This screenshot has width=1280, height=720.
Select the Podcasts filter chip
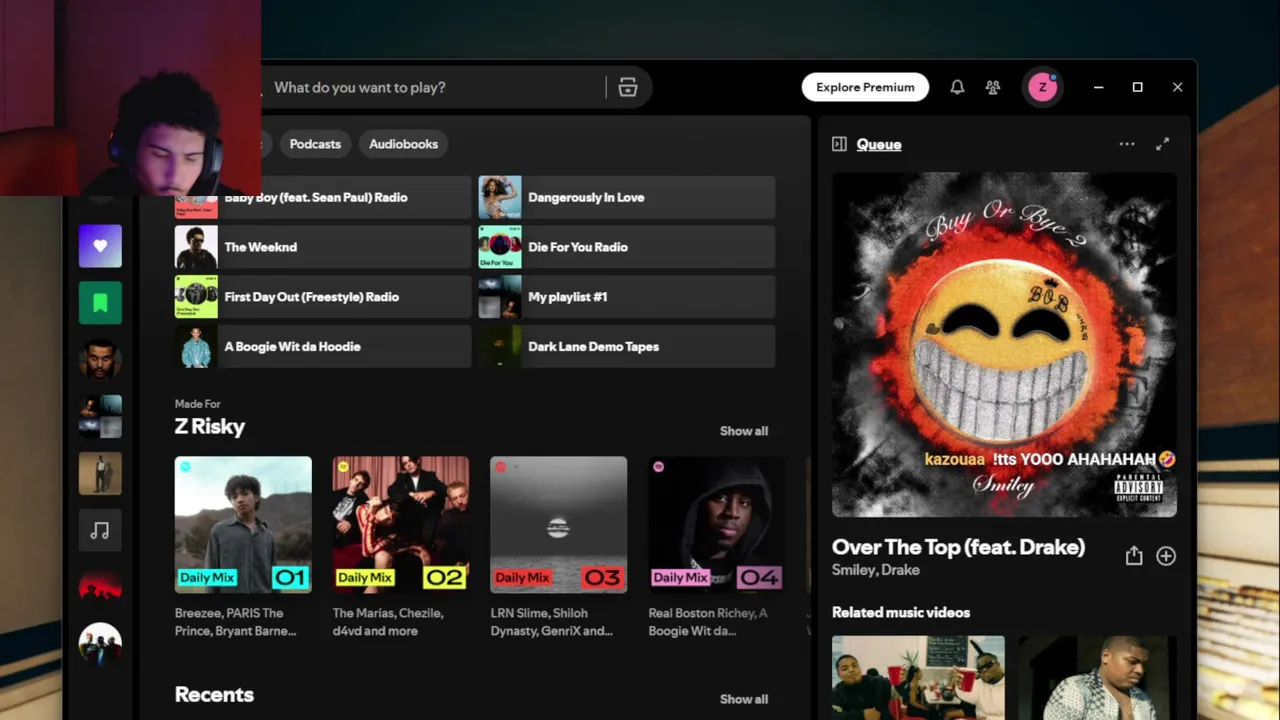point(315,144)
